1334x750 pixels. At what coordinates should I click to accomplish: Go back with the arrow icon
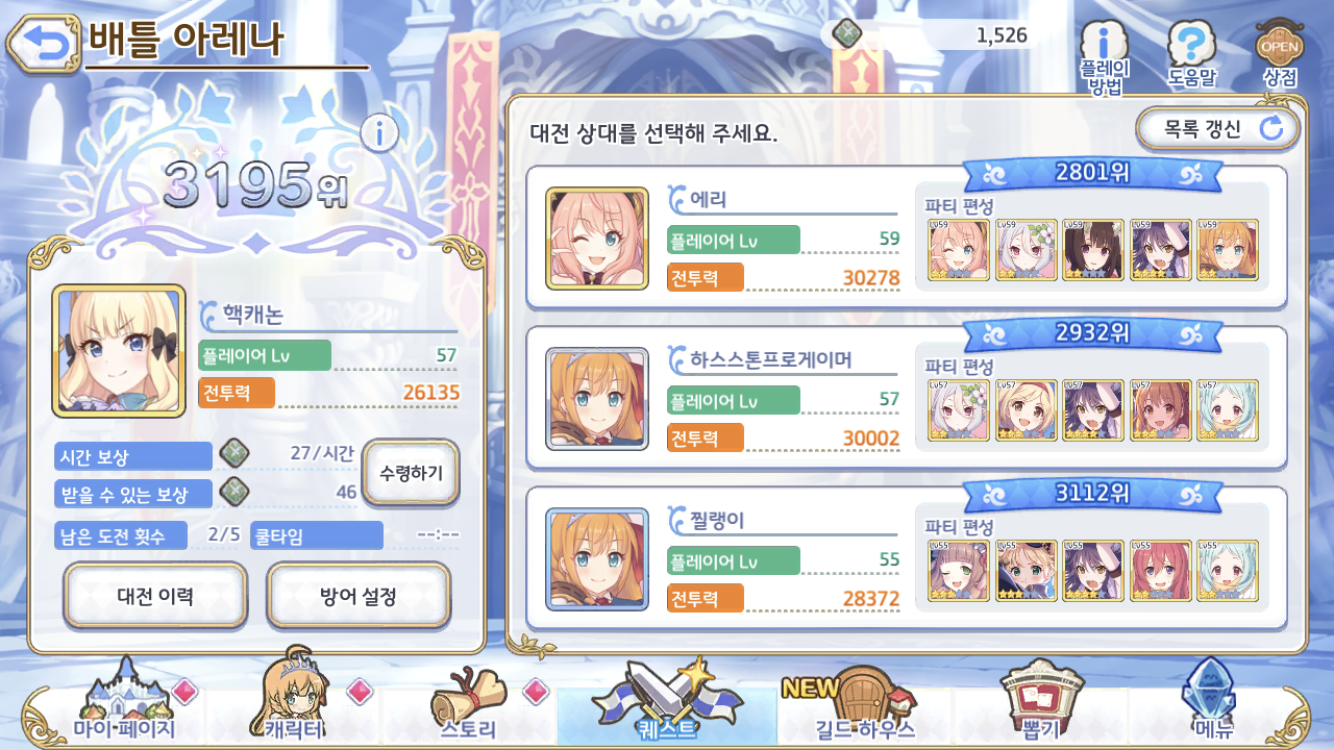point(41,42)
